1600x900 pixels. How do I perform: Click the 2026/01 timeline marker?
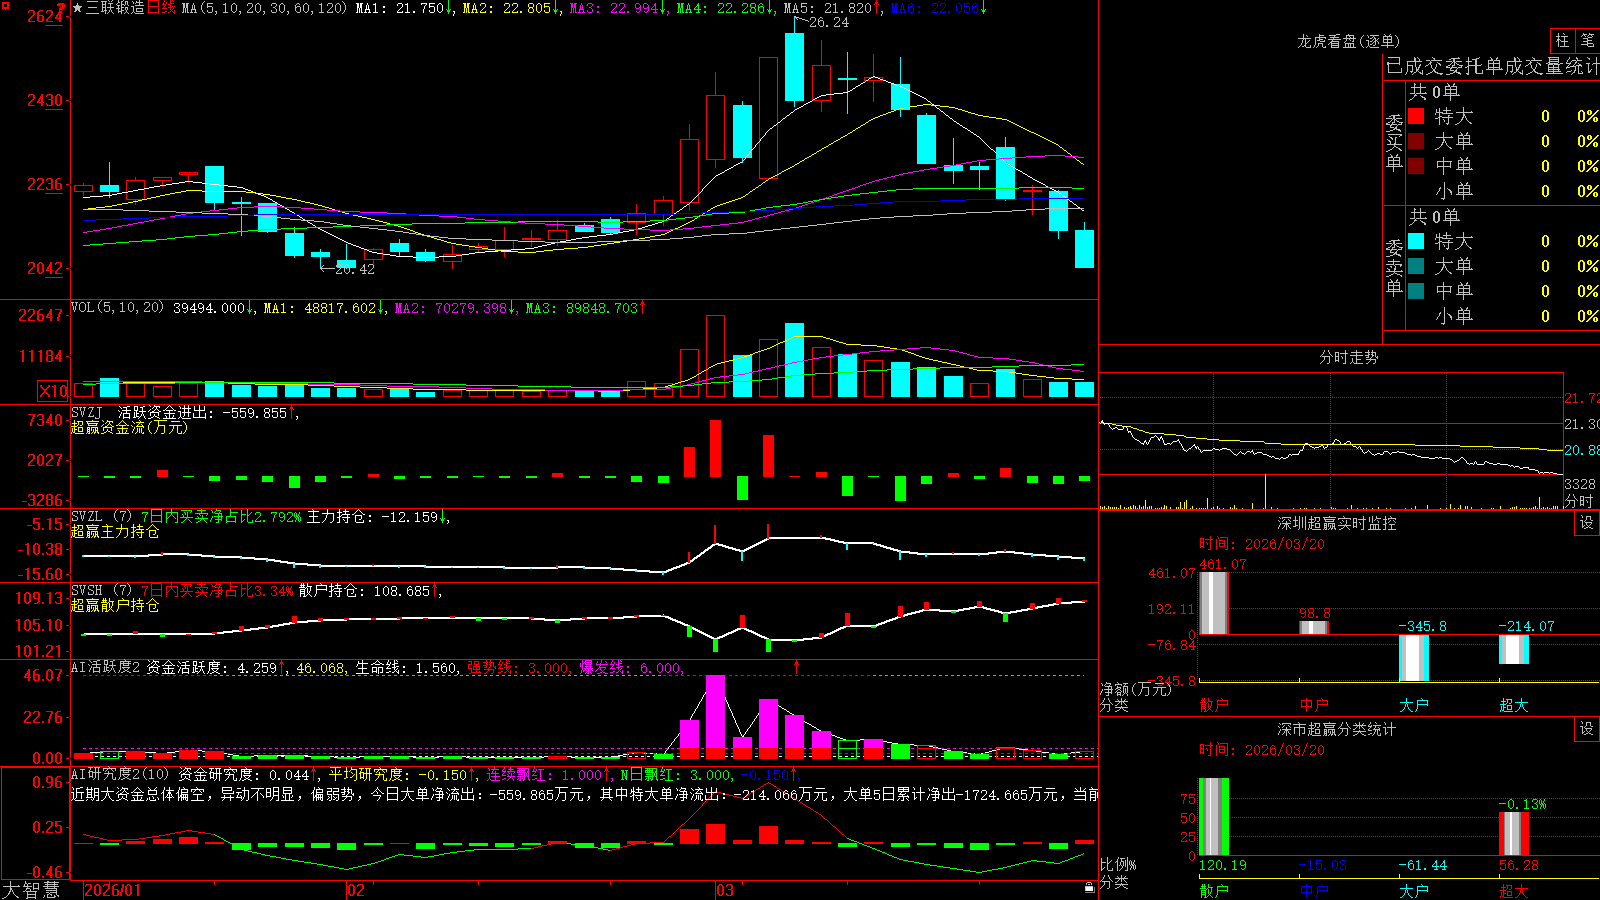pyautogui.click(x=113, y=890)
